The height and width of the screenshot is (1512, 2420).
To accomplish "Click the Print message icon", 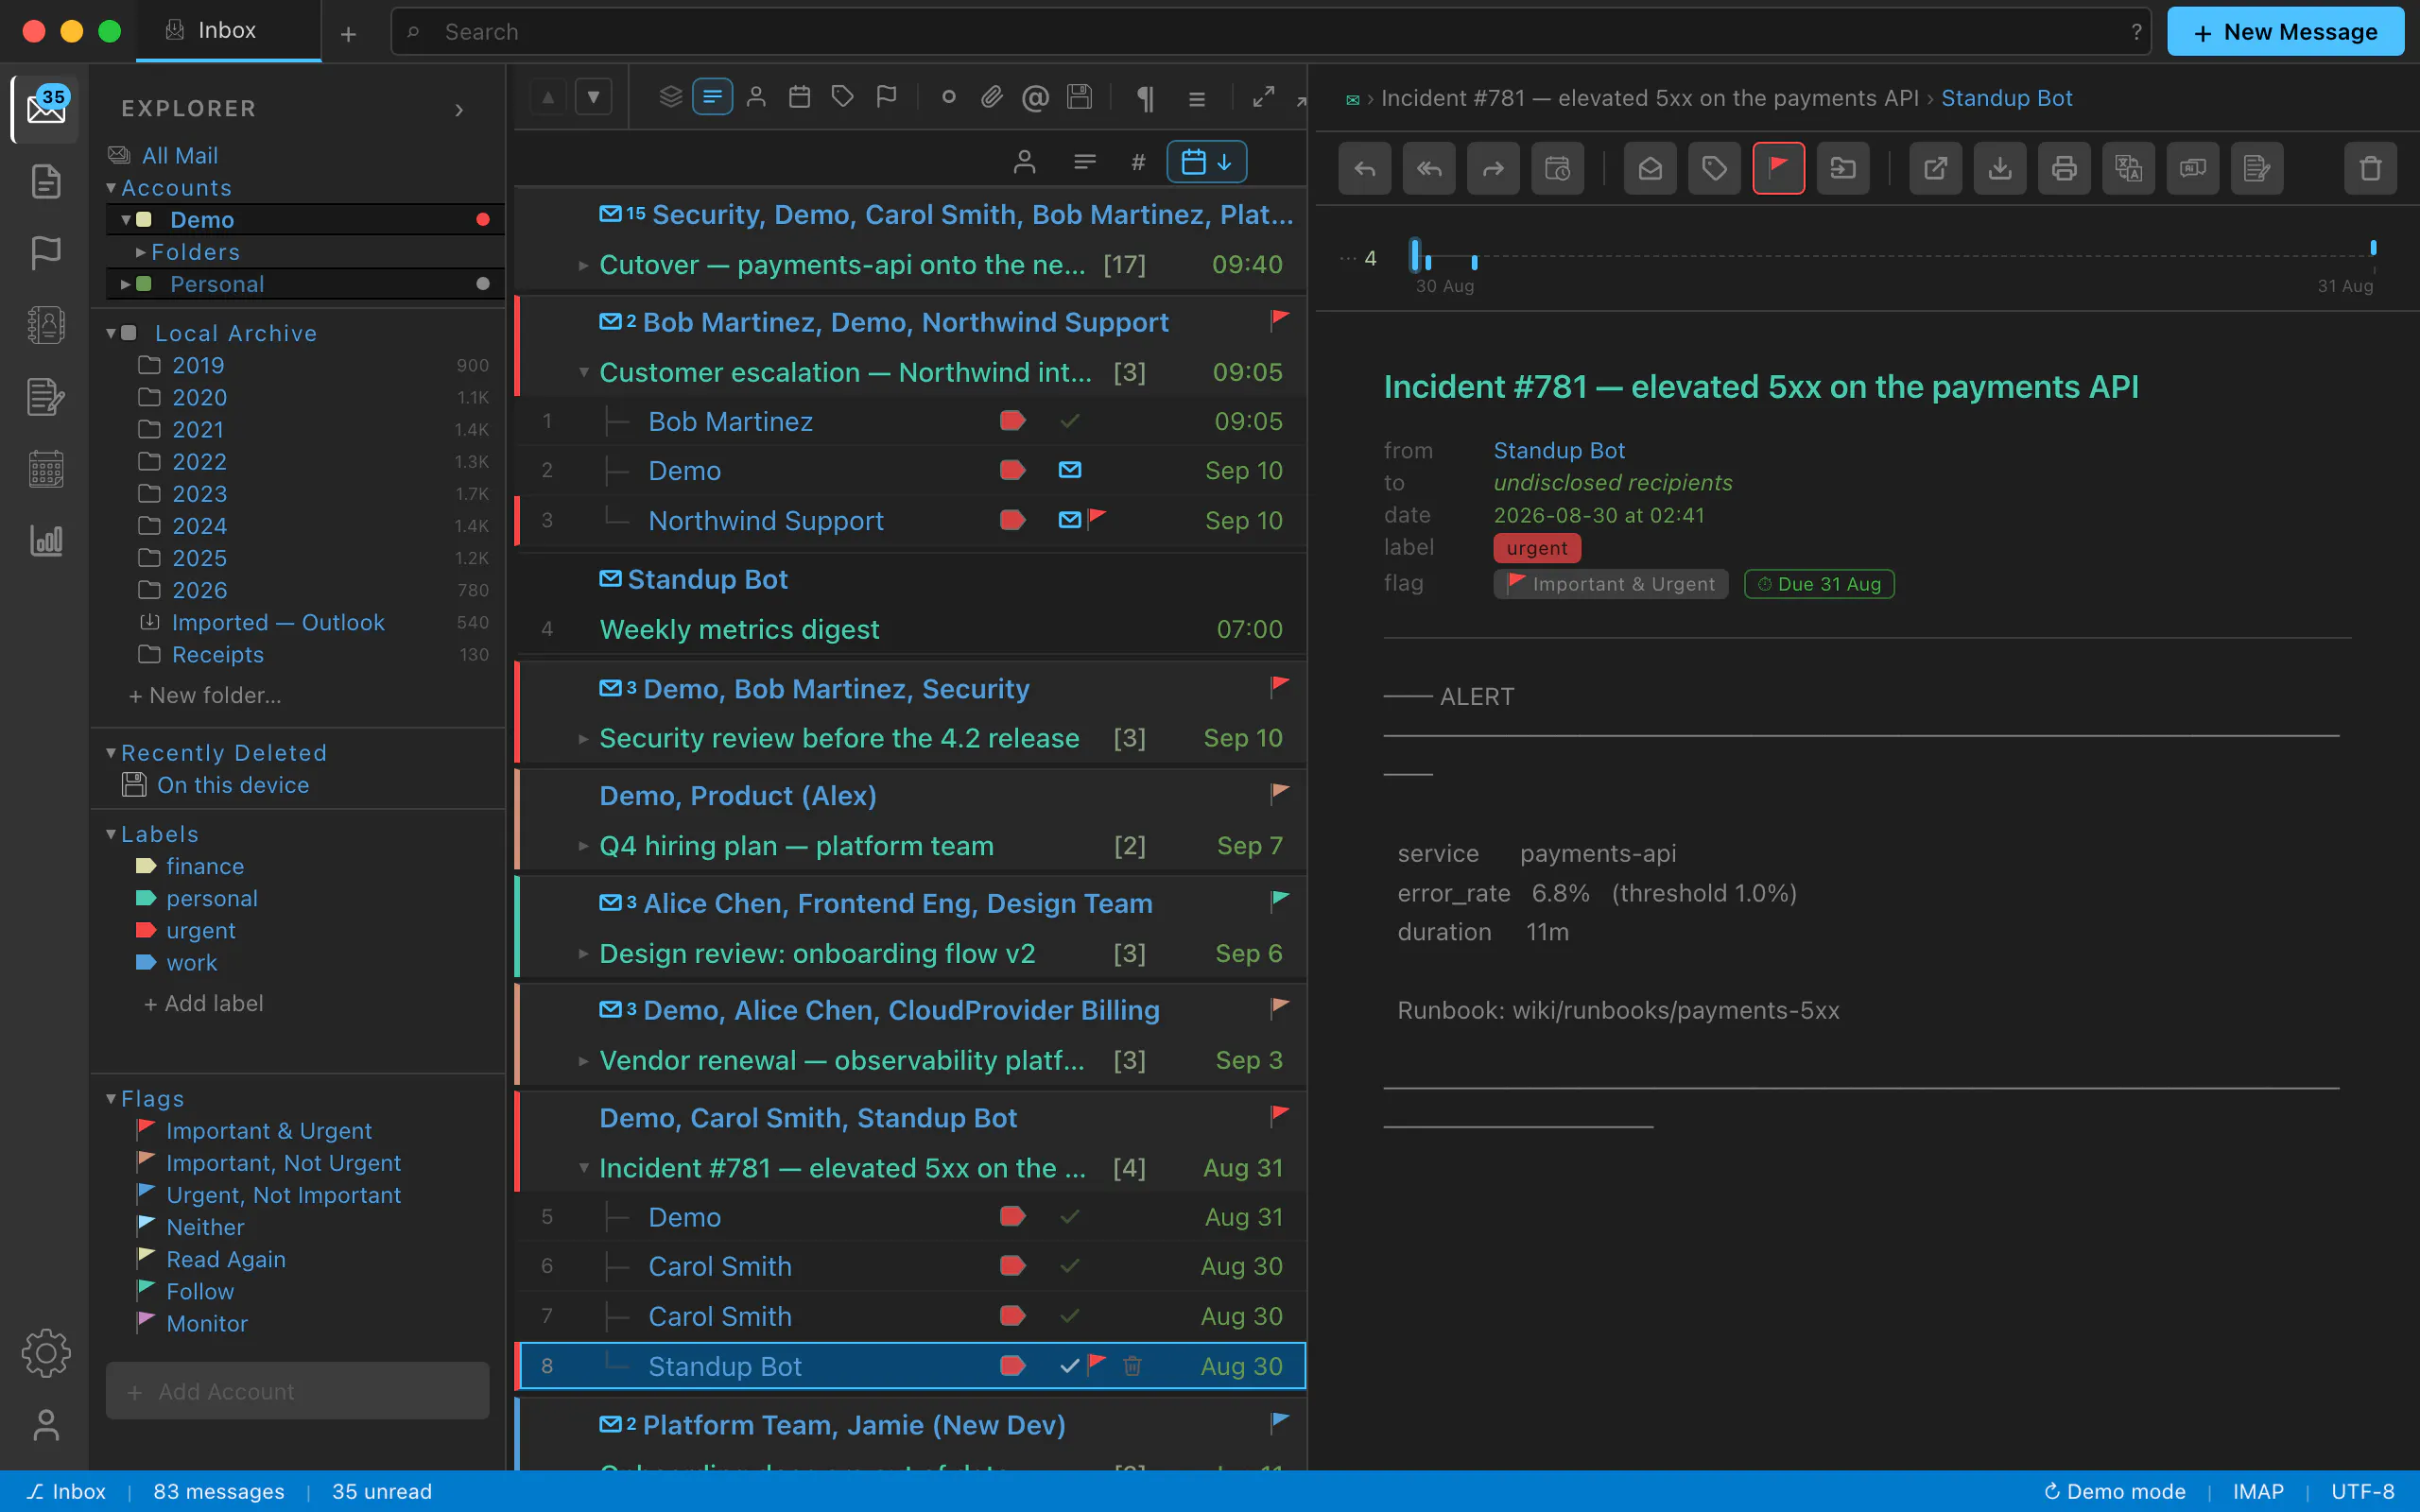I will tap(2063, 168).
